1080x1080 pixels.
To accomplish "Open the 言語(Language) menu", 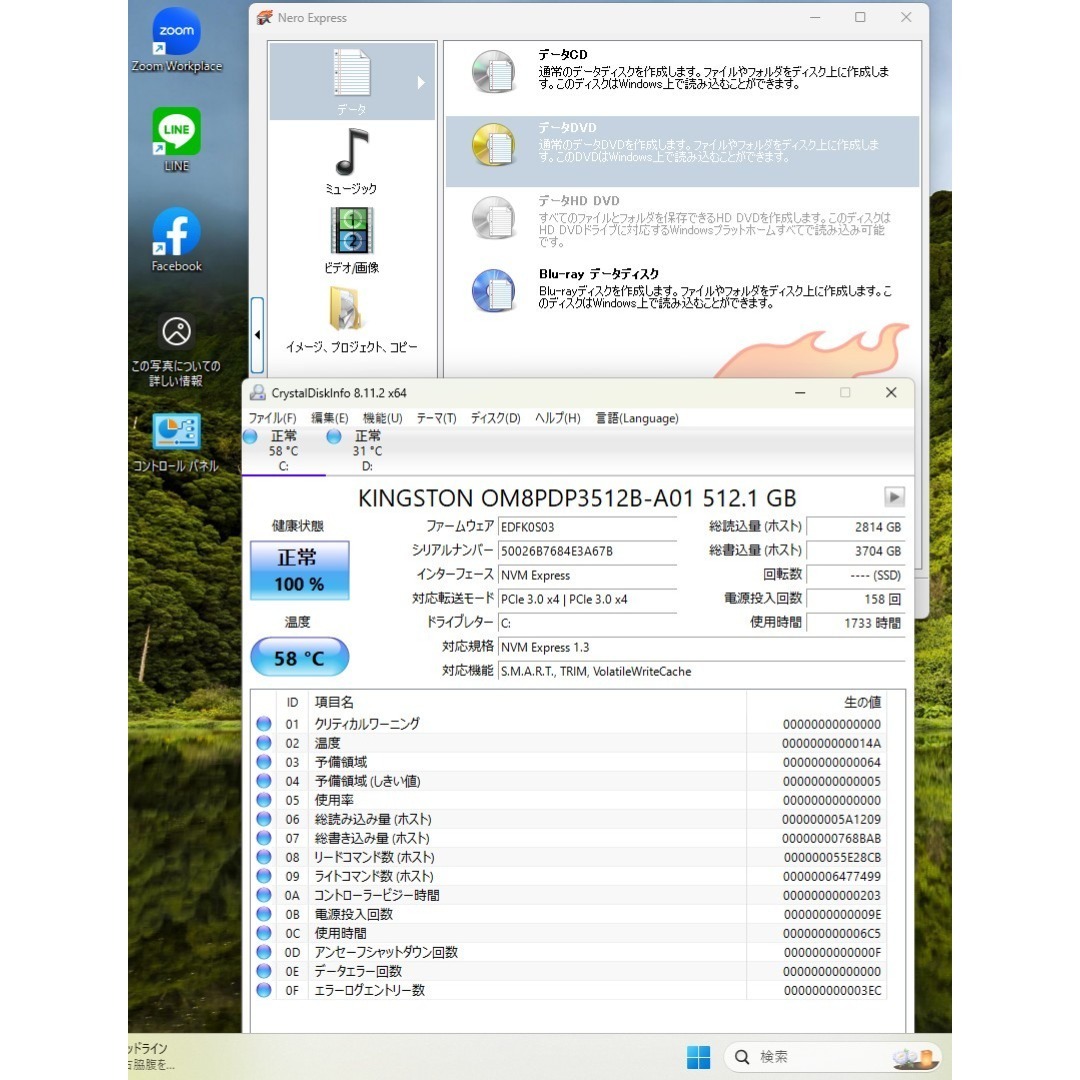I will [x=636, y=418].
